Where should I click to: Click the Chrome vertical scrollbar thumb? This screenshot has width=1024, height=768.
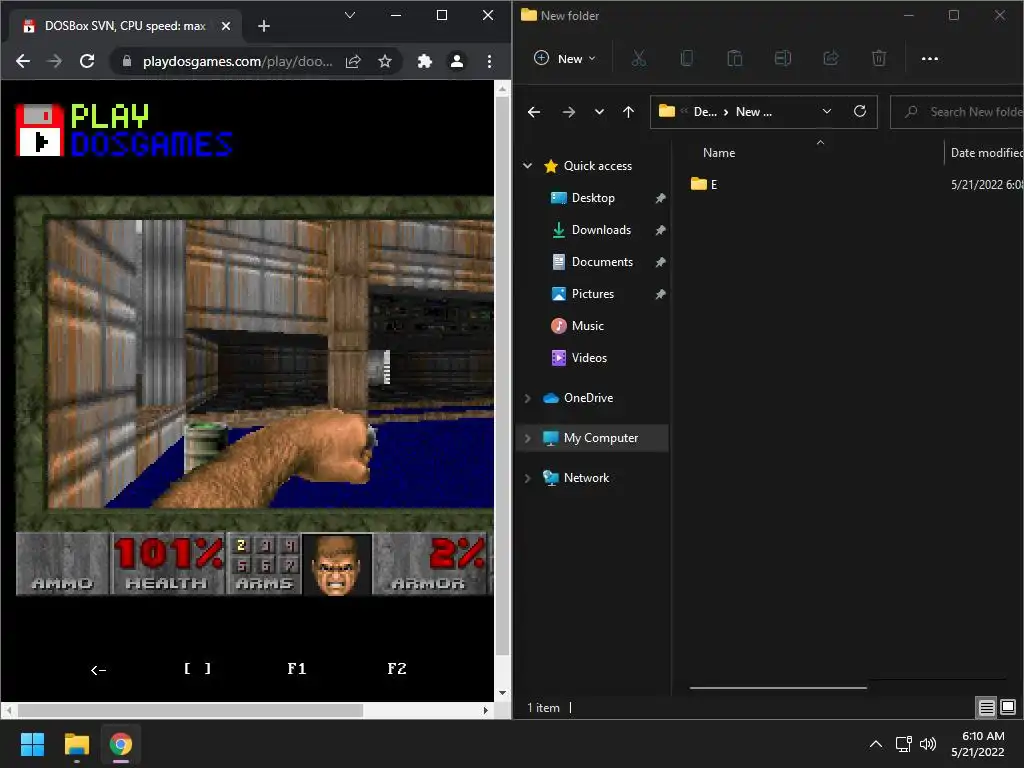[502, 377]
